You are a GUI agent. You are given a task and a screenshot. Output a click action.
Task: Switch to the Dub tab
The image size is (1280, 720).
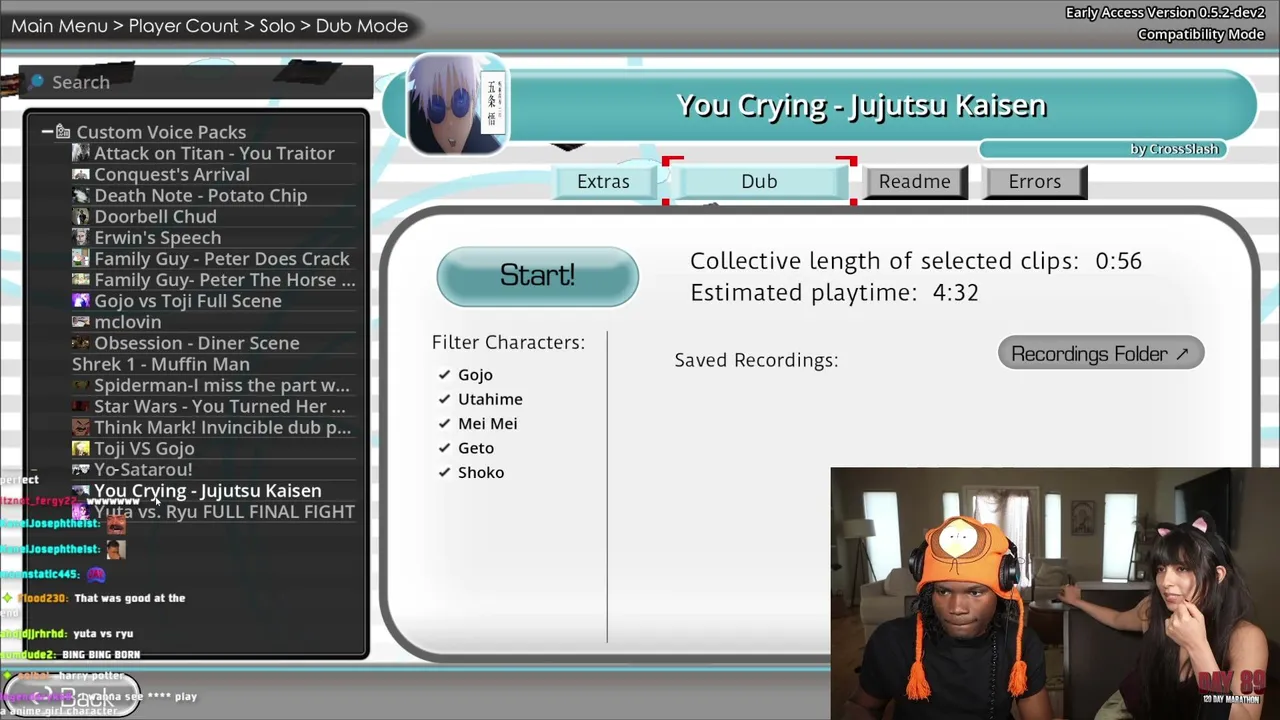click(759, 182)
